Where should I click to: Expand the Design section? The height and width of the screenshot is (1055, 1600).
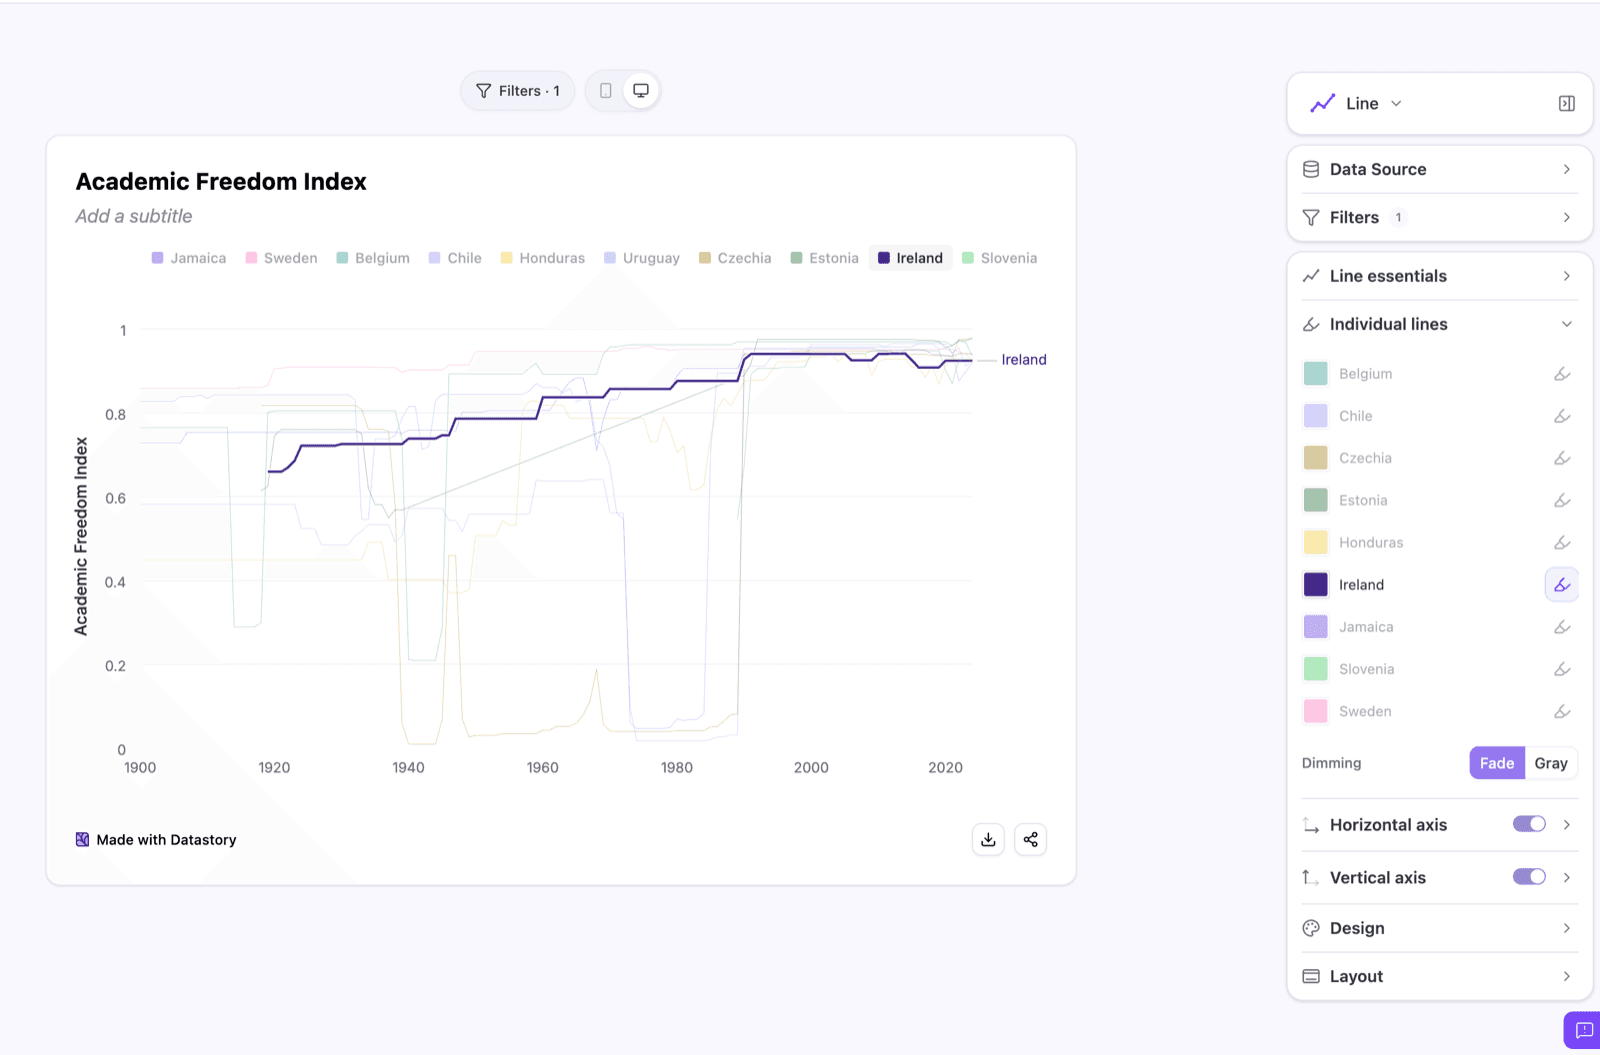point(1439,928)
